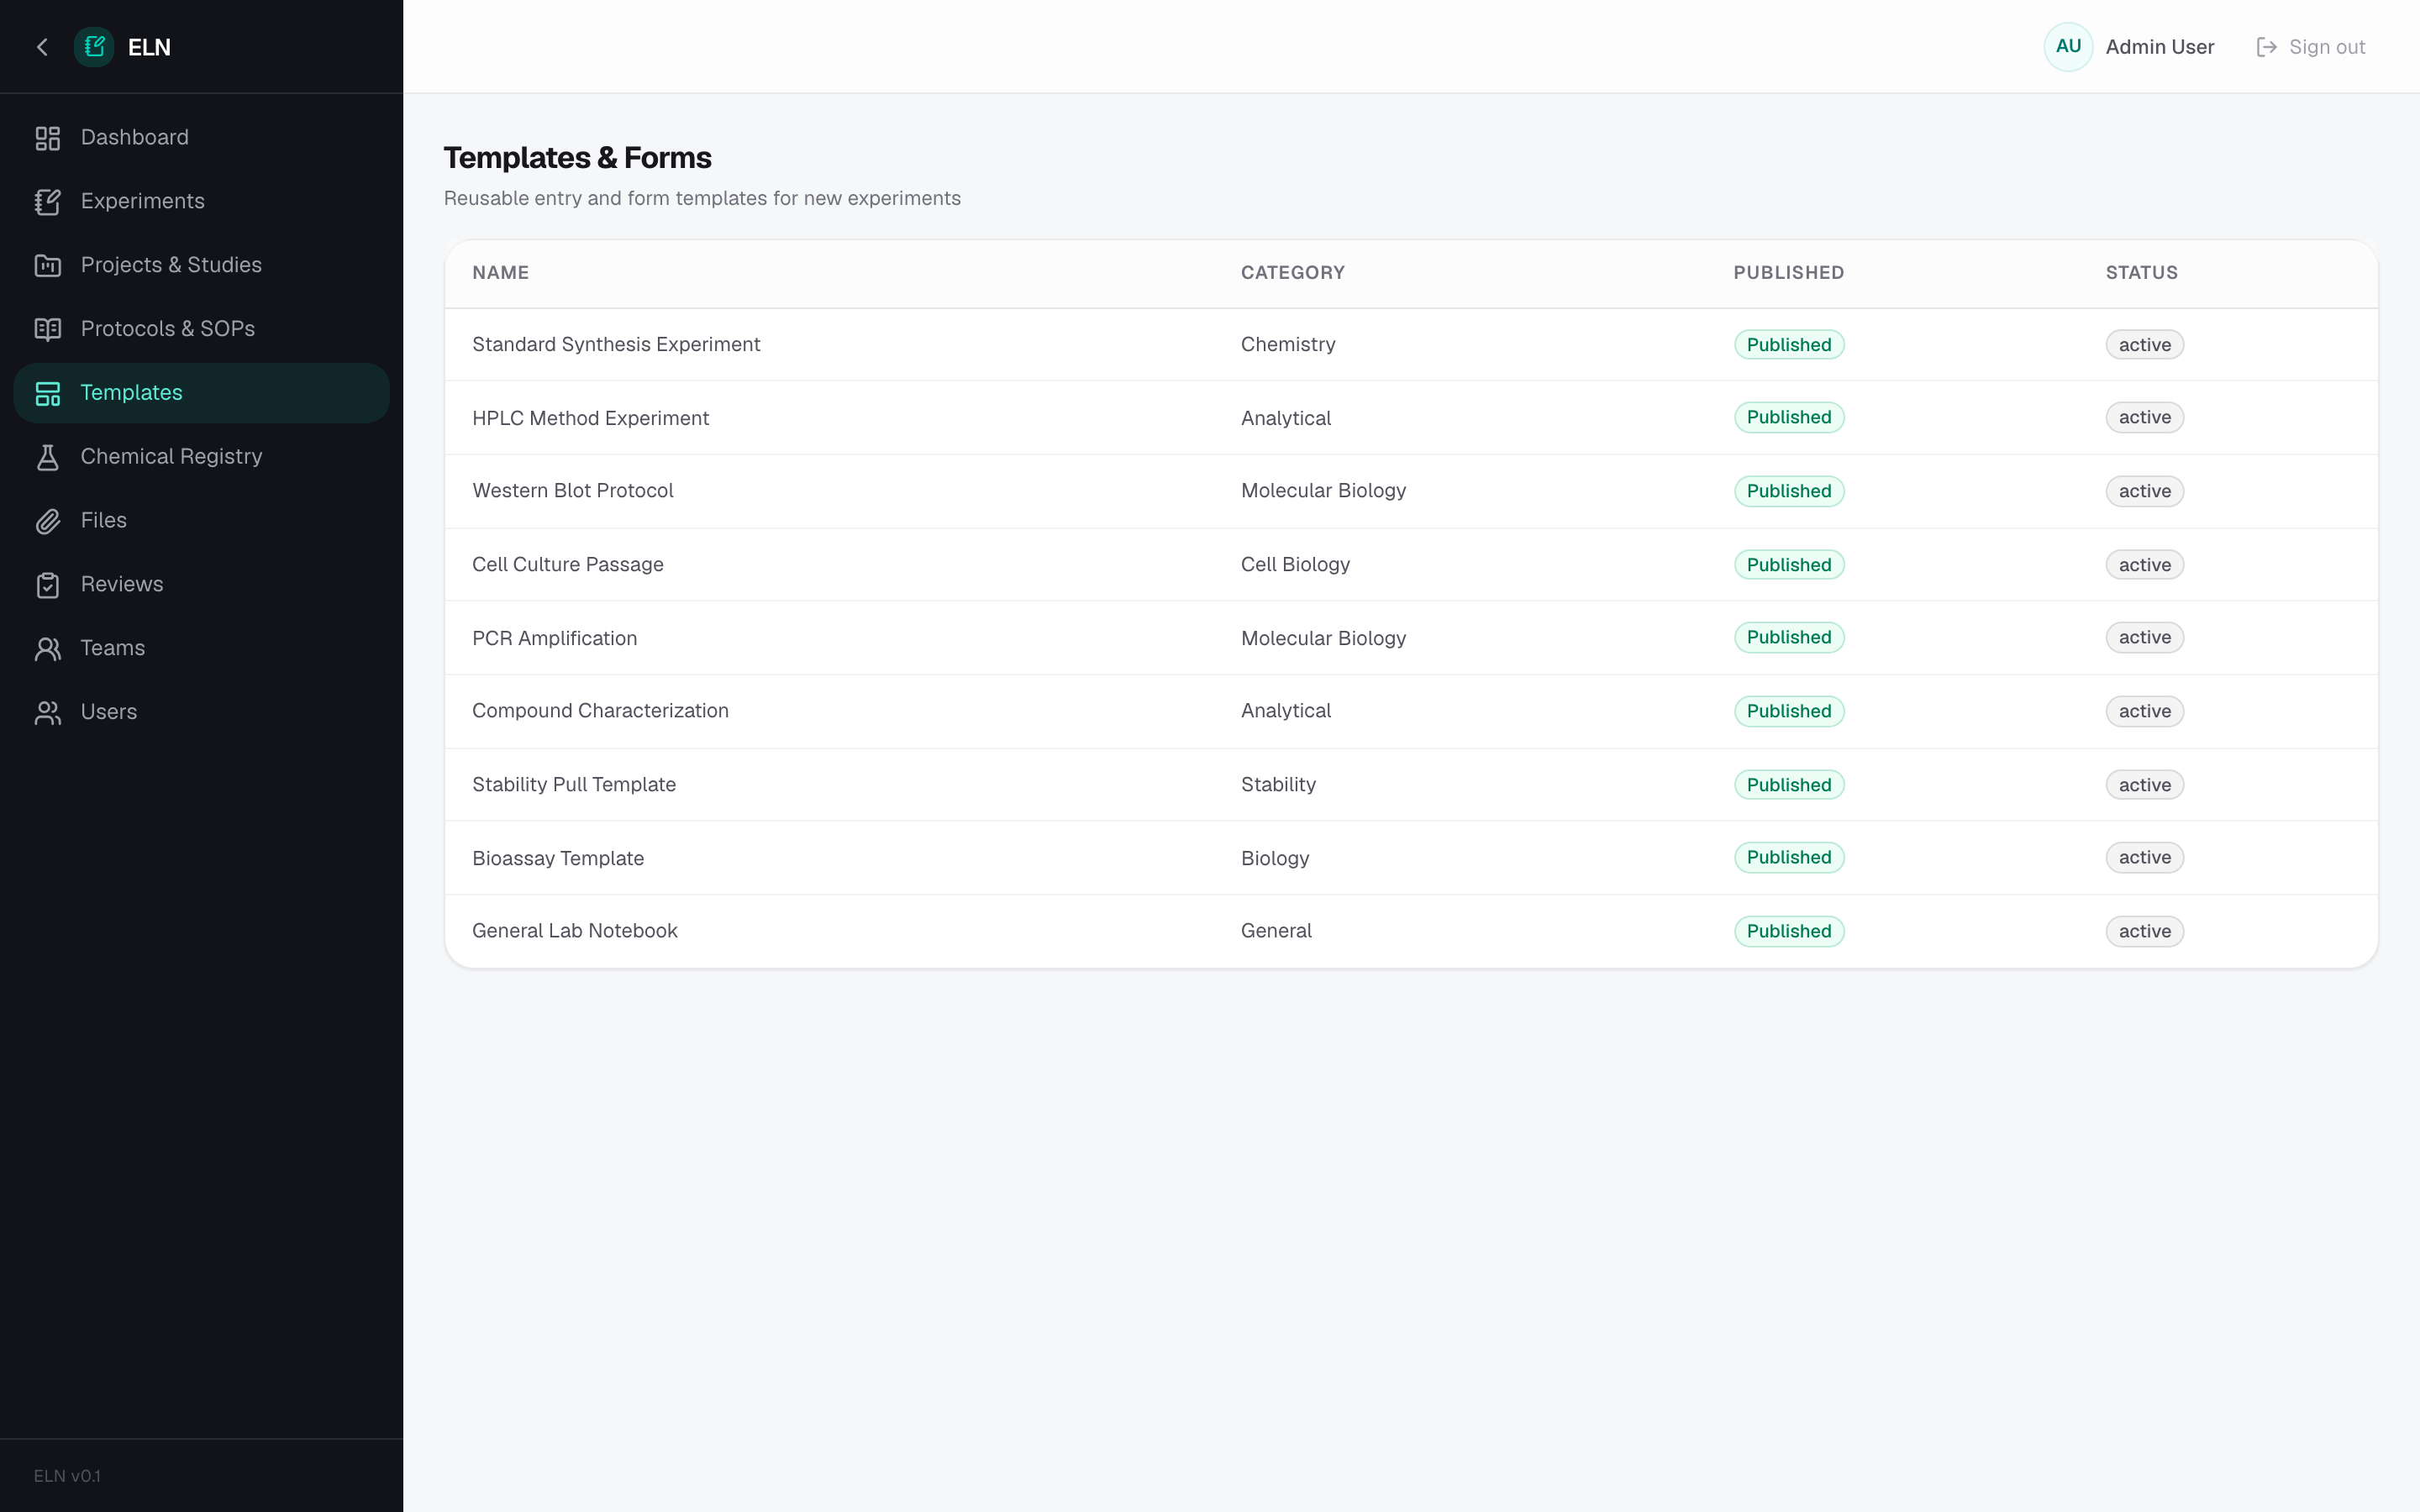Click the PUBLISHED column header
Screen dimensions: 2420x1512
(x=1788, y=273)
